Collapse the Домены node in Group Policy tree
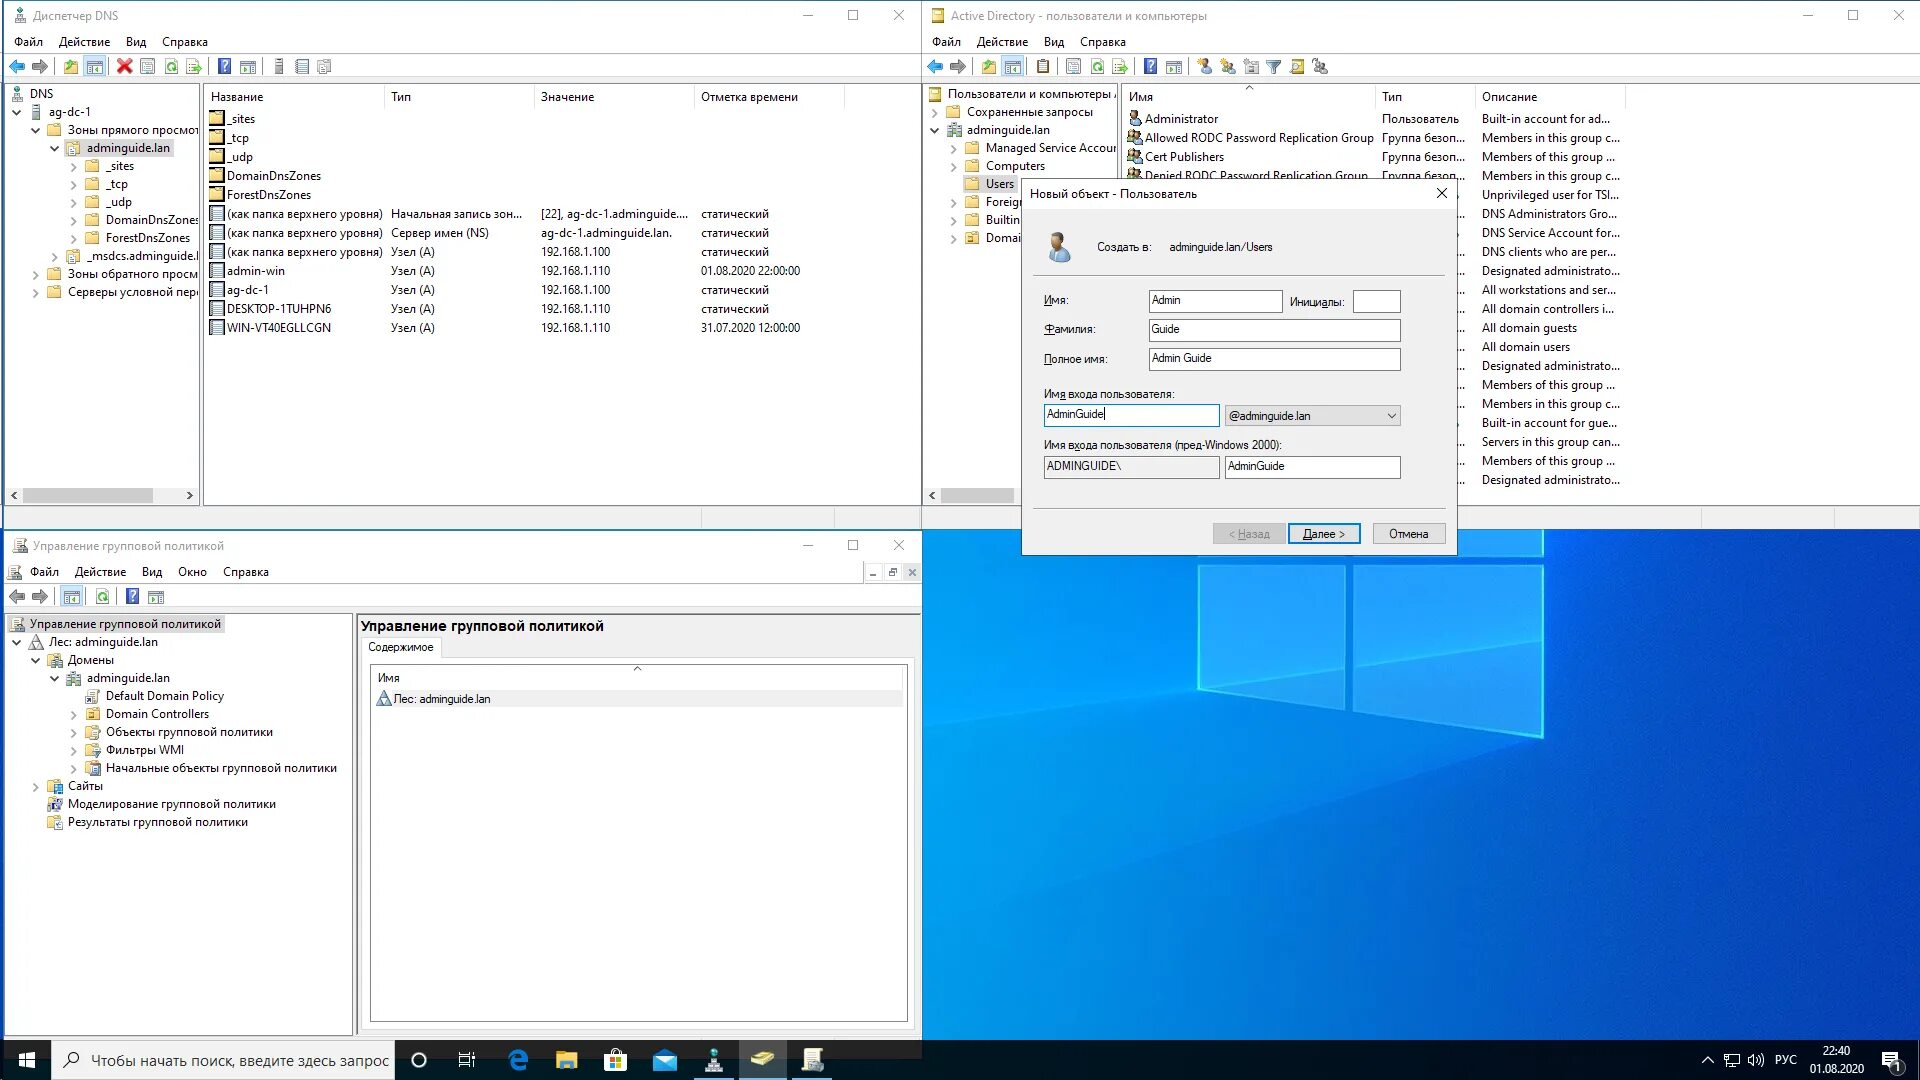Screen dimensions: 1920x1080 click(36, 661)
